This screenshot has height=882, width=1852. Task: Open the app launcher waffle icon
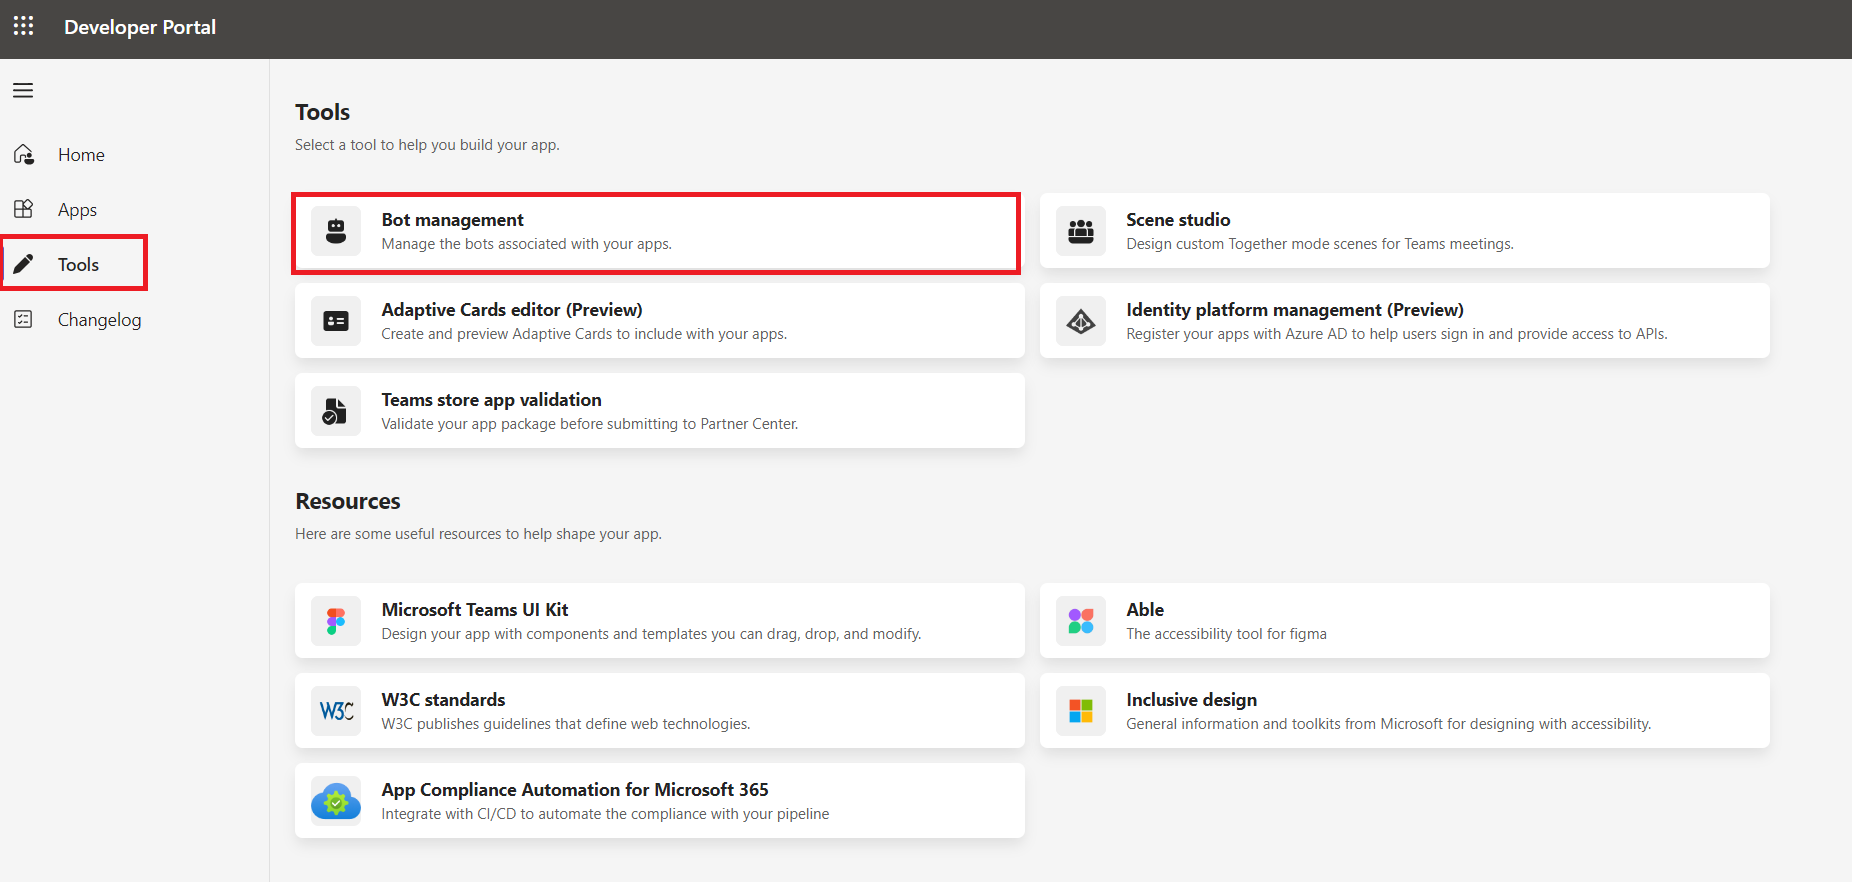(24, 26)
